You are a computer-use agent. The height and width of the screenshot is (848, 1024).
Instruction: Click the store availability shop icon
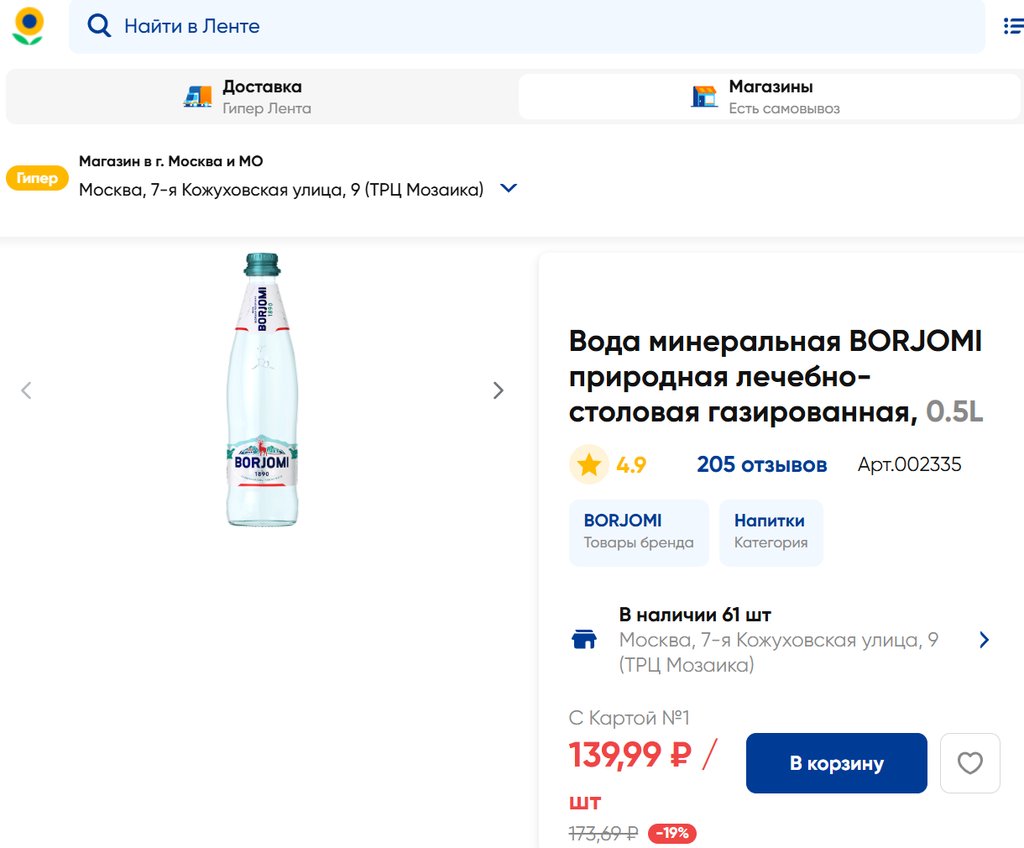click(584, 640)
